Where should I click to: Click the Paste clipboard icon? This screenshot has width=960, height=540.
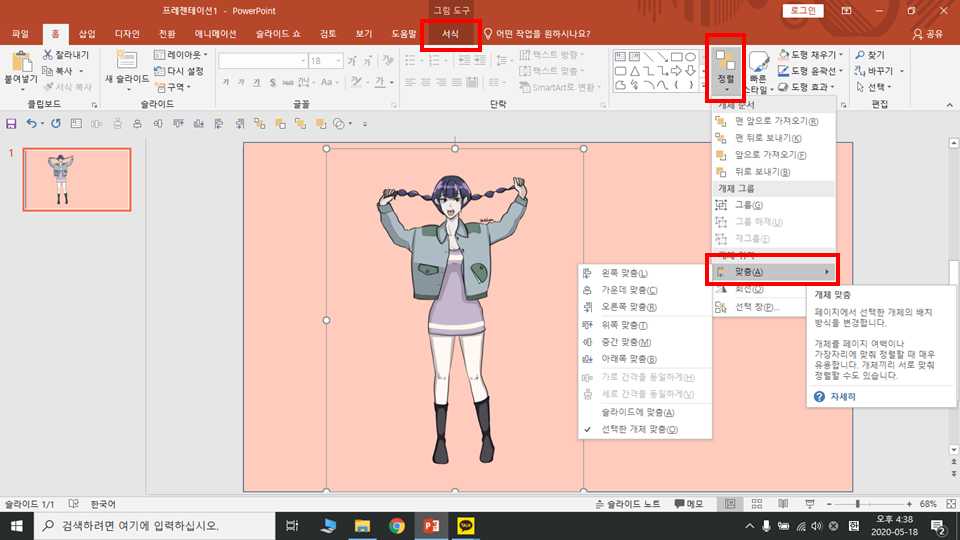(21, 62)
